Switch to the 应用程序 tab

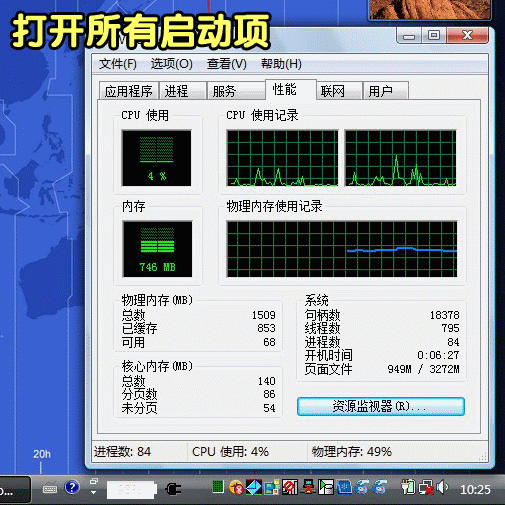pos(129,91)
